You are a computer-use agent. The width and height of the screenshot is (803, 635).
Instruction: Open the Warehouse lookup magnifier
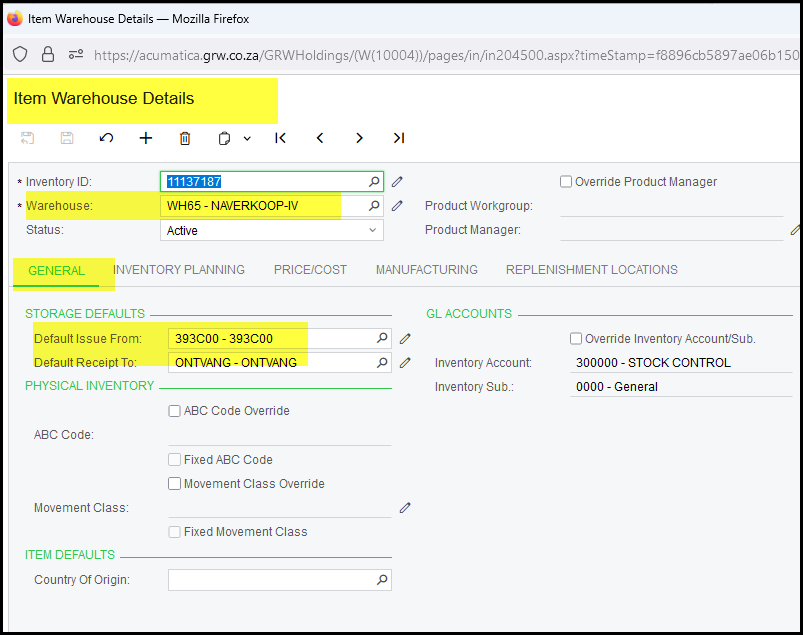[375, 206]
